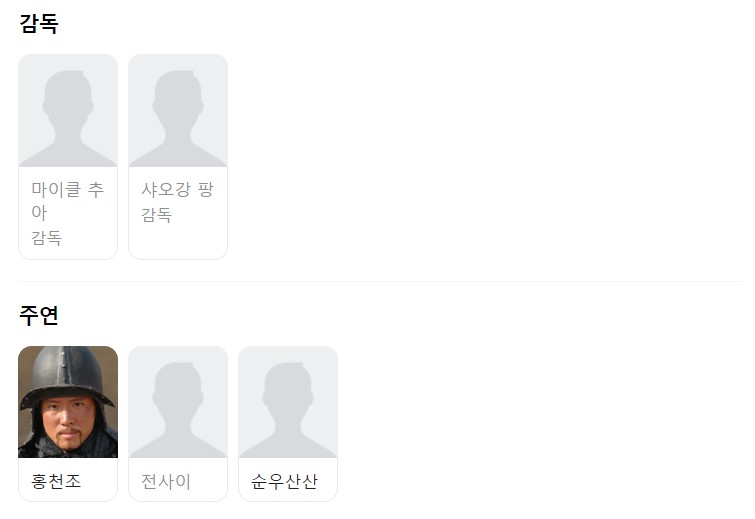Image resolution: width=755 pixels, height=519 pixels.
Task: Select the 전사이 name label
Action: coord(166,481)
